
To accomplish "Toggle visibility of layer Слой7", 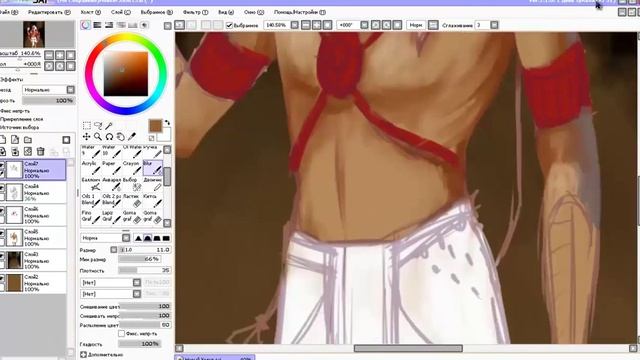I will coord(2,165).
